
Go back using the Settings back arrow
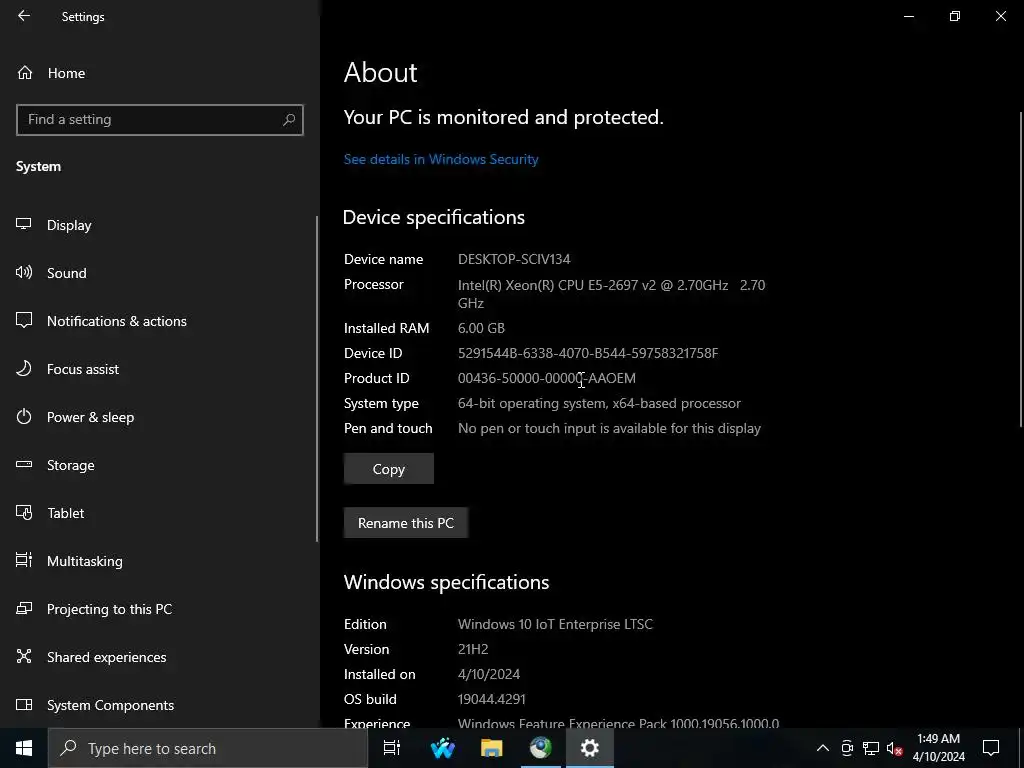24,16
